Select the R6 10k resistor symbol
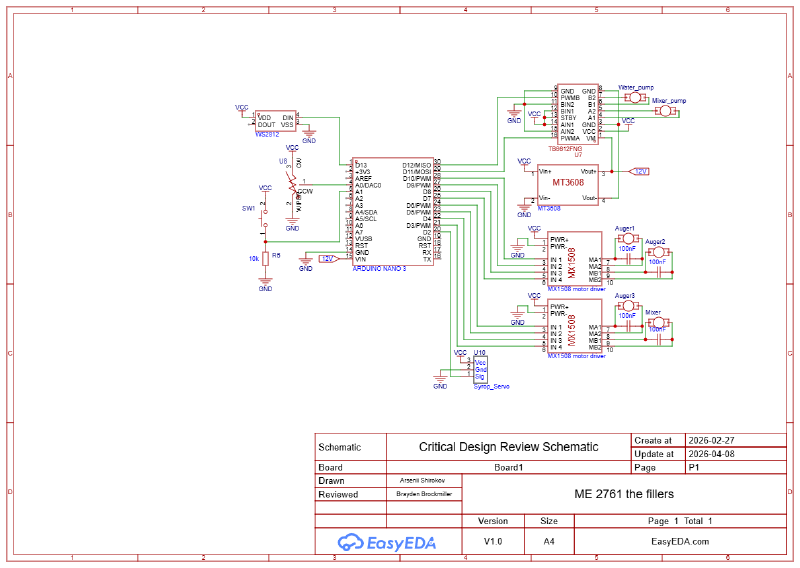 [265, 258]
